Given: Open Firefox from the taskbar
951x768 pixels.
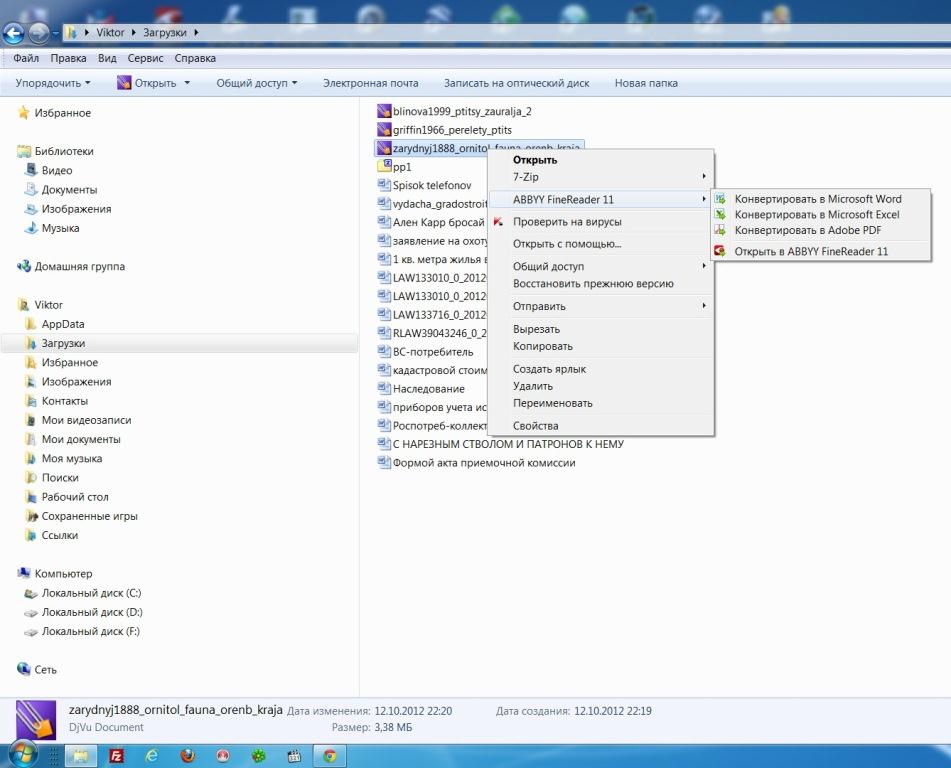Looking at the screenshot, I should [x=187, y=755].
